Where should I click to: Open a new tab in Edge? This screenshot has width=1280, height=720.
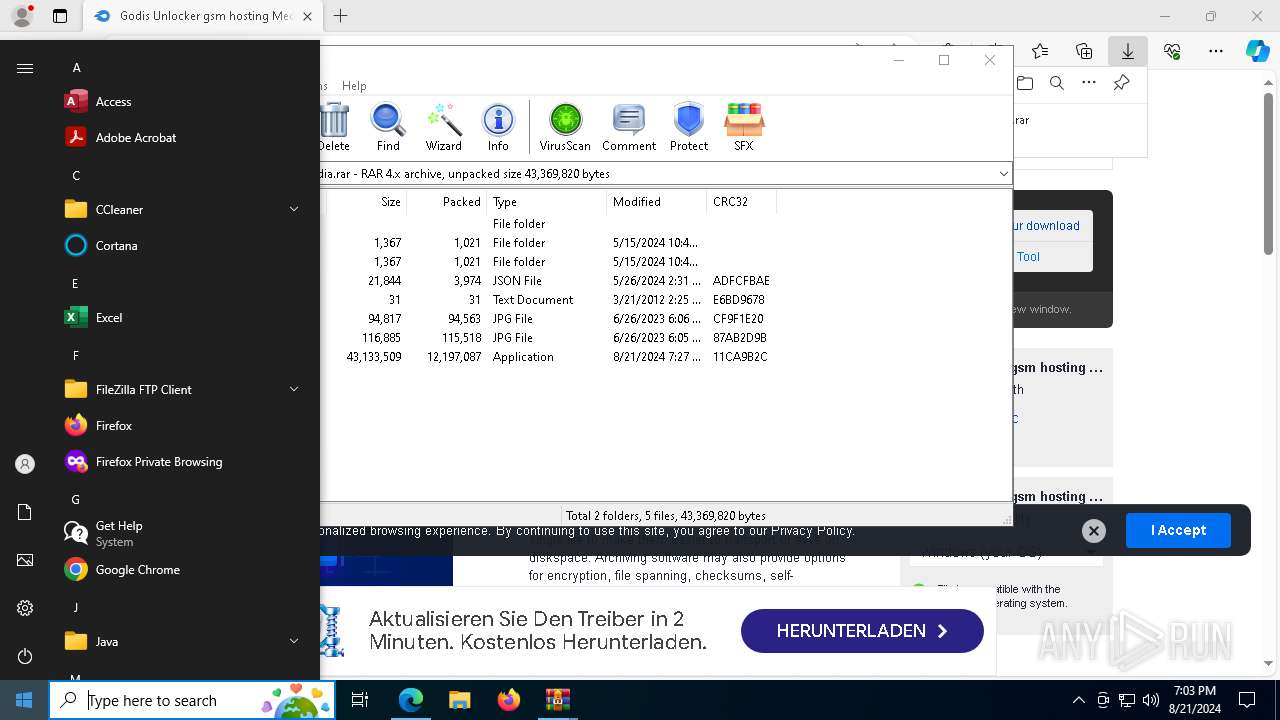[341, 16]
